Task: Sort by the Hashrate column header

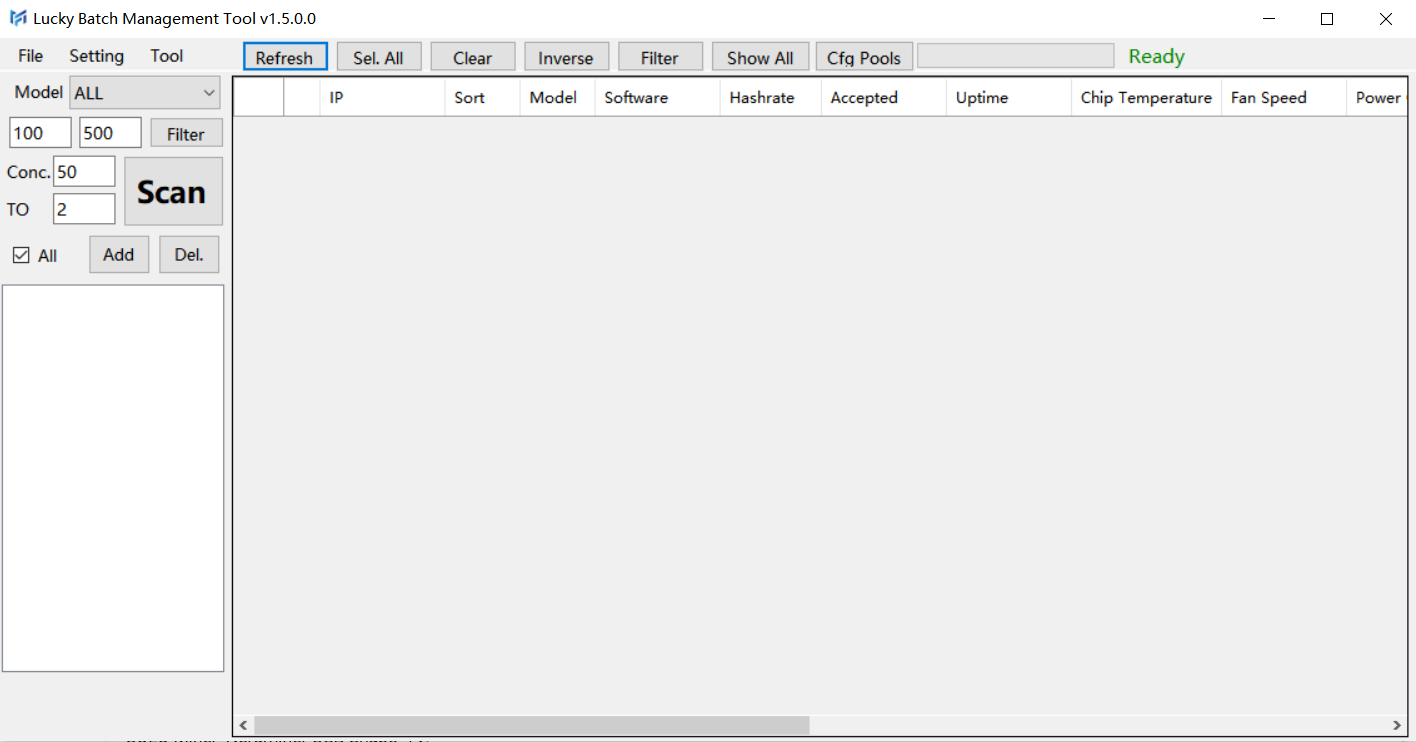Action: 762,98
